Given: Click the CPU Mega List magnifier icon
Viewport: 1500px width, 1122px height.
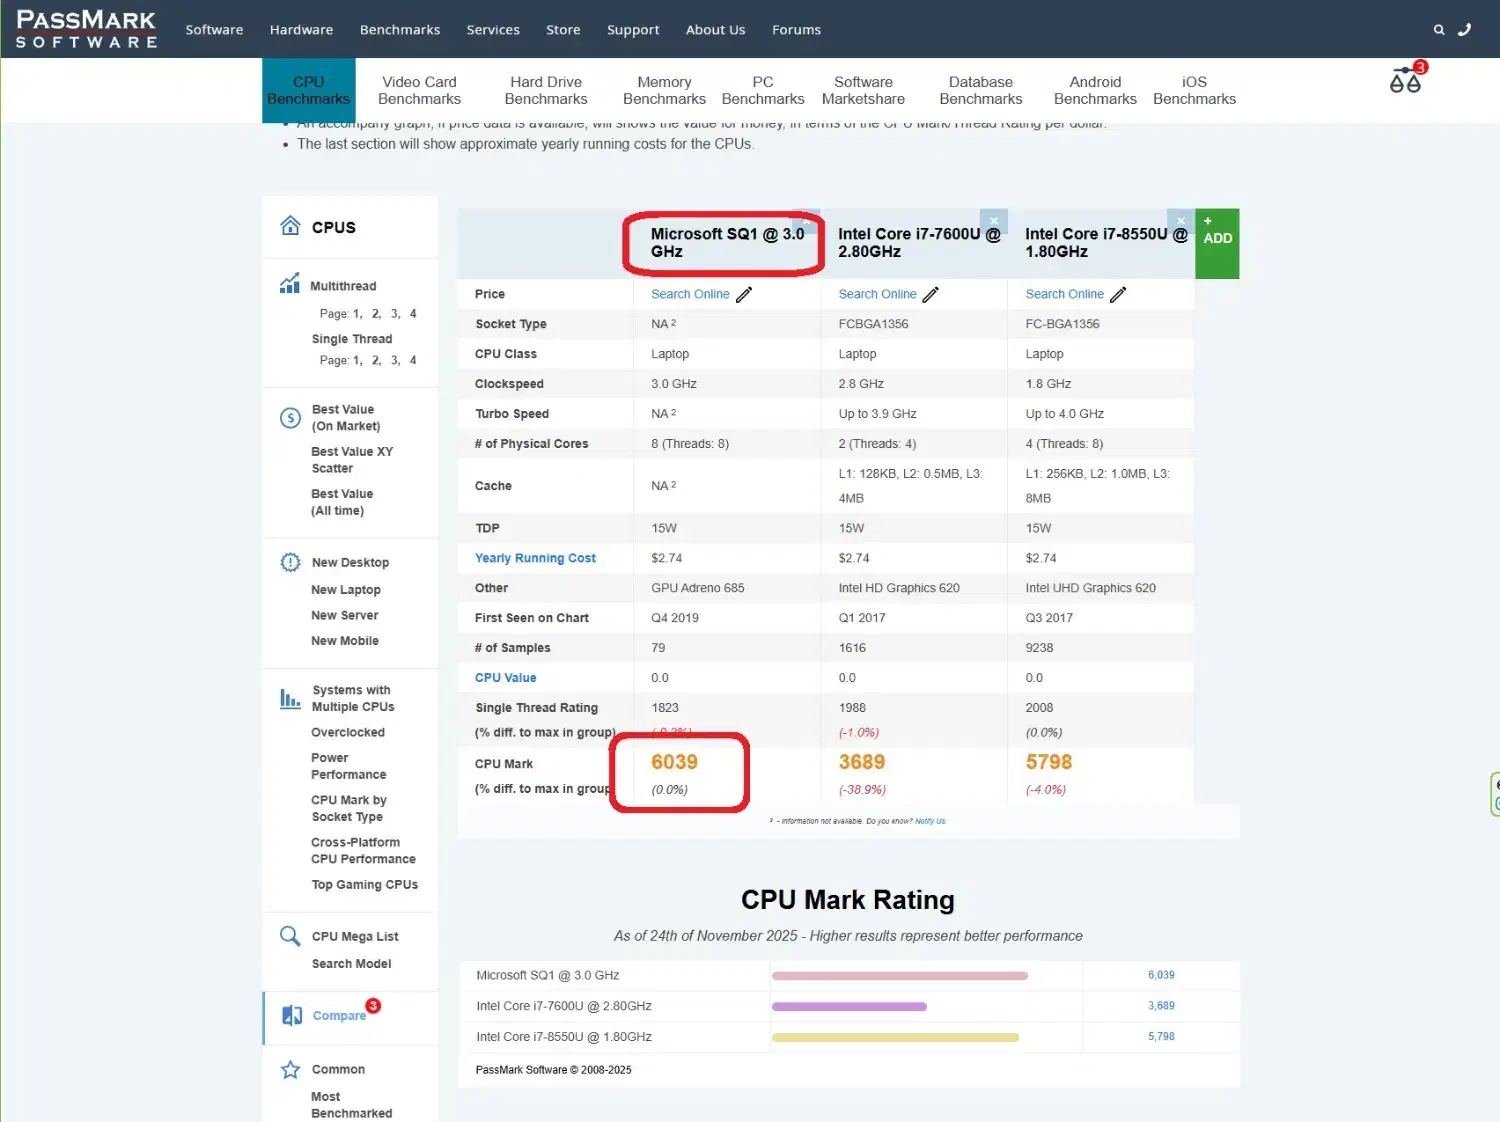Looking at the screenshot, I should click(x=290, y=936).
